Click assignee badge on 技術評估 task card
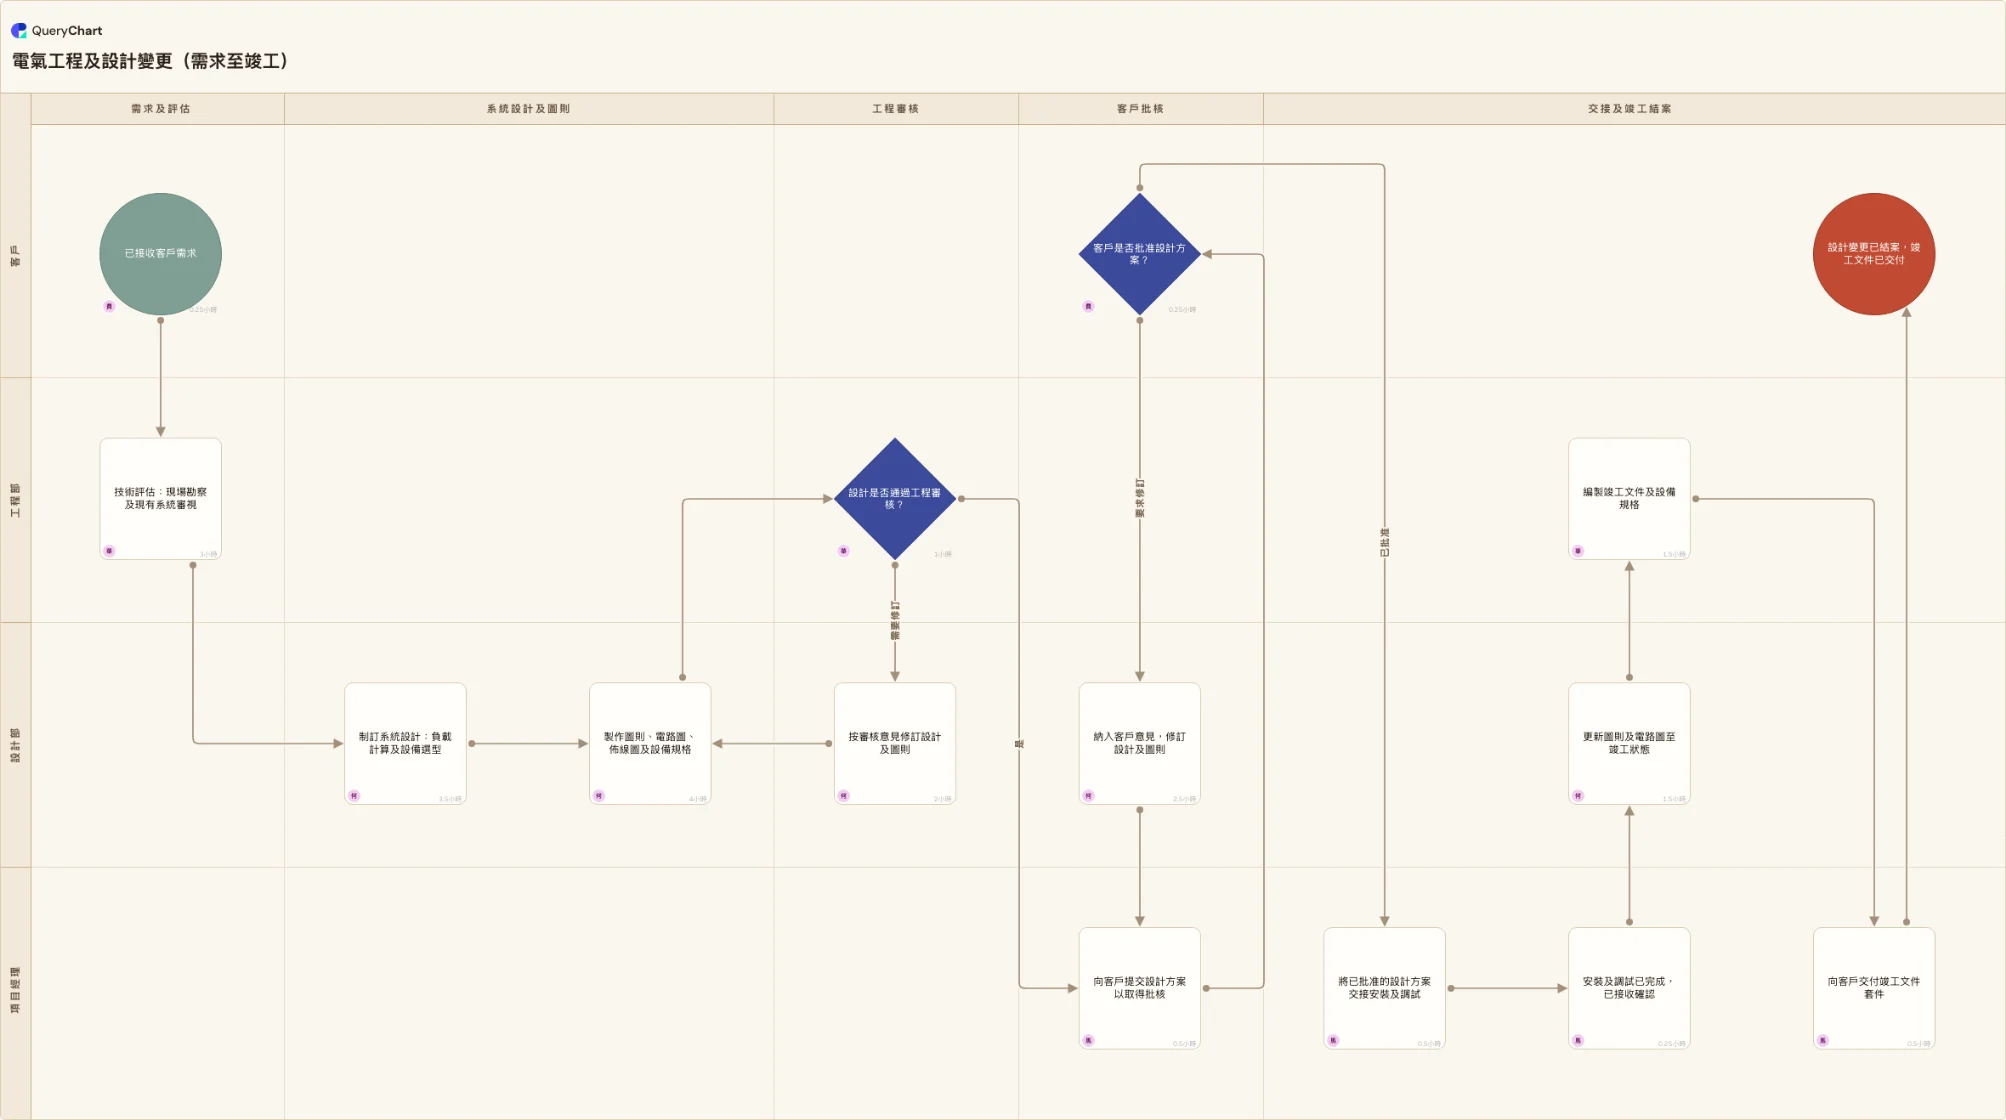The width and height of the screenshot is (2006, 1120). click(109, 551)
